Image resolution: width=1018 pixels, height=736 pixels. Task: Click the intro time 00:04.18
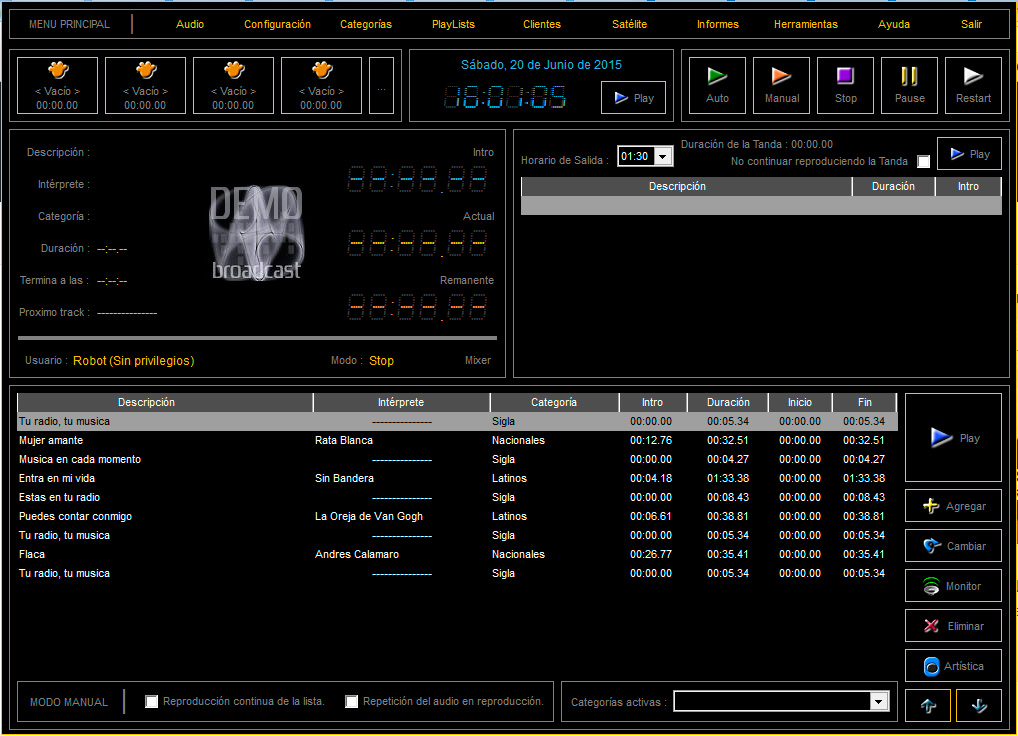pos(651,478)
